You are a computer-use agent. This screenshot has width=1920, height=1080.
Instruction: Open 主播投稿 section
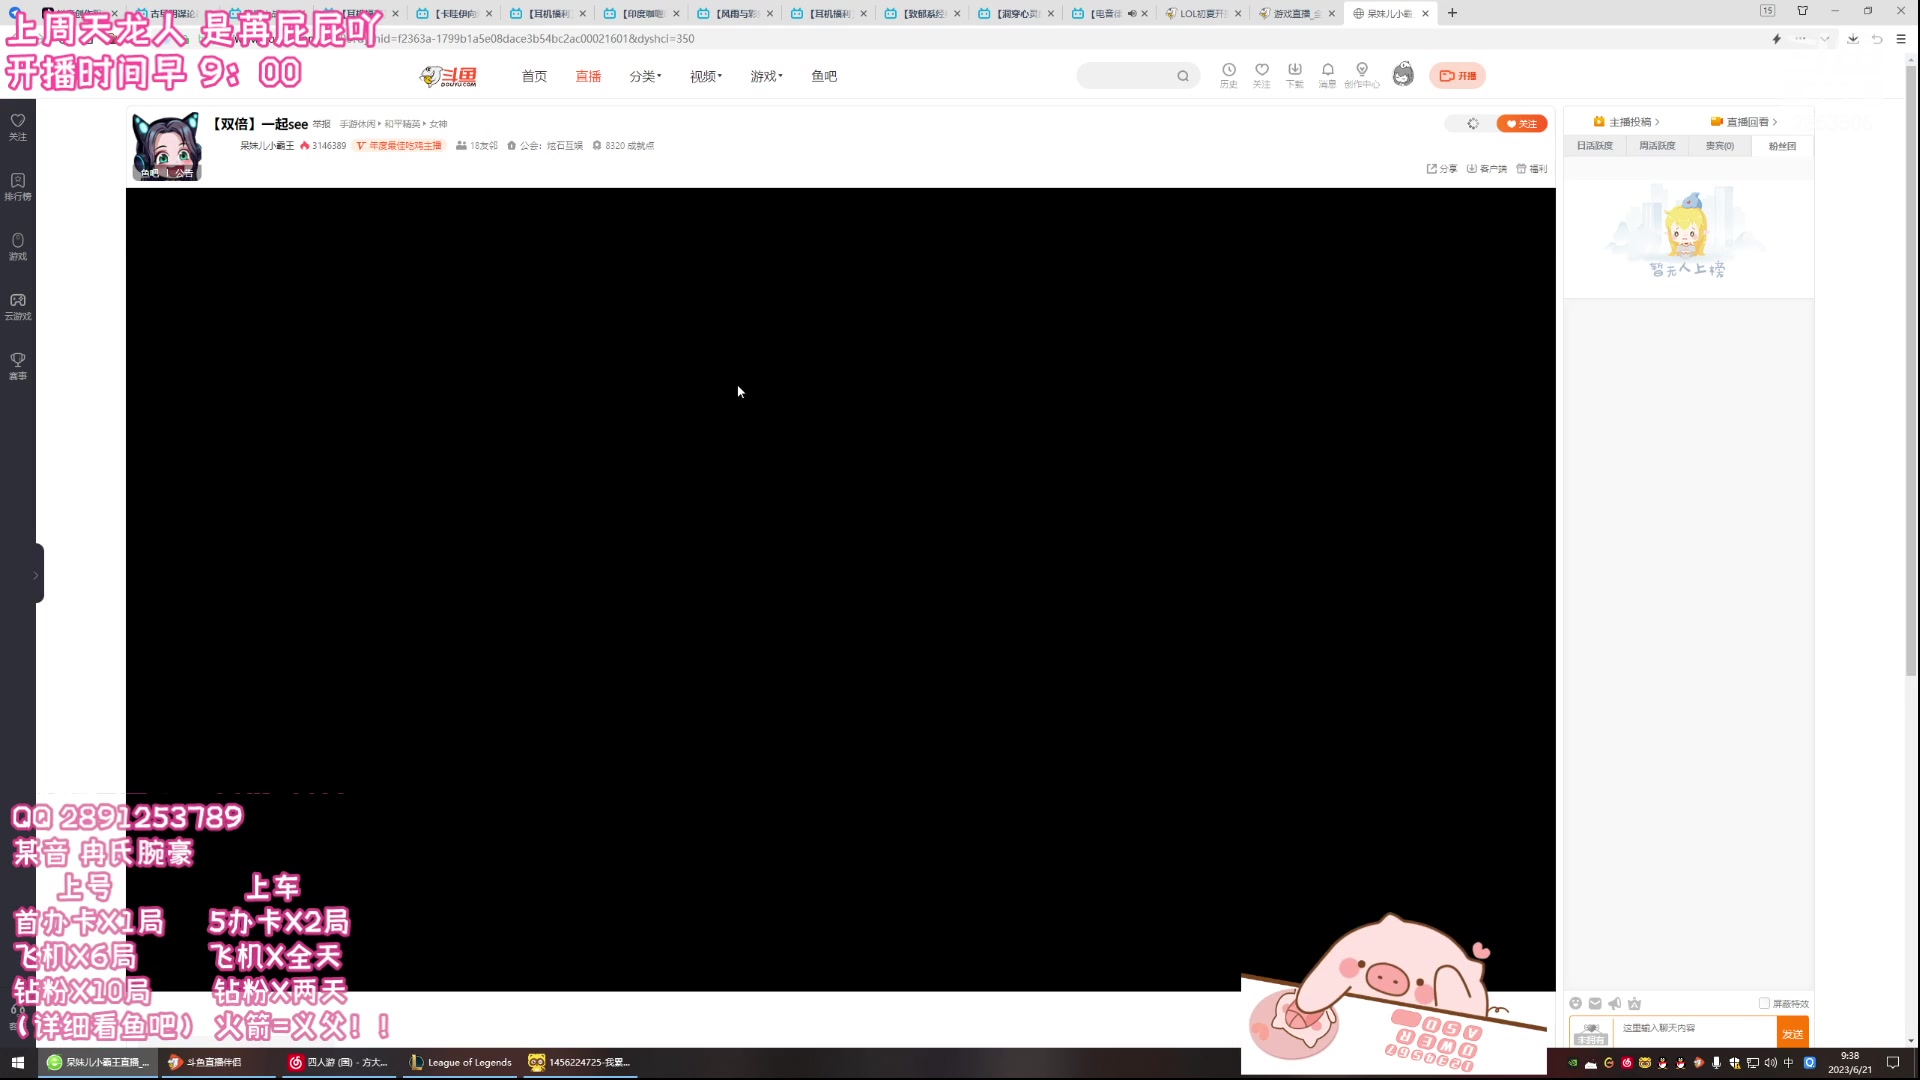[x=1626, y=122]
